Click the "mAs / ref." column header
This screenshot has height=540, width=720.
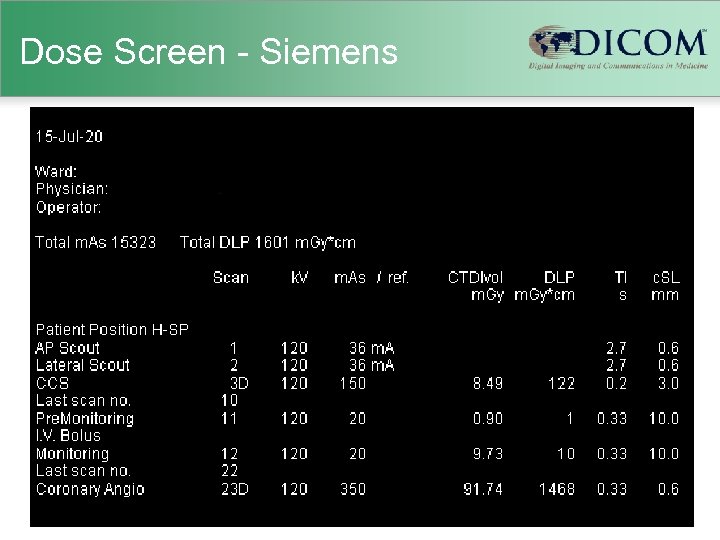(x=371, y=278)
